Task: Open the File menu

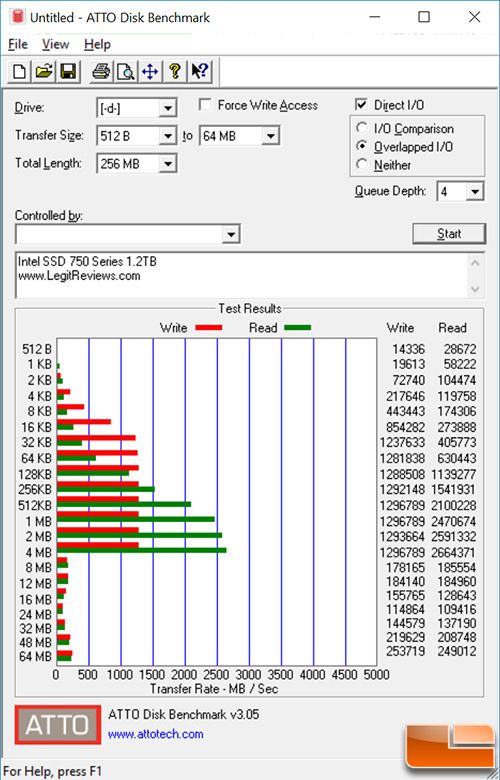Action: [17, 44]
